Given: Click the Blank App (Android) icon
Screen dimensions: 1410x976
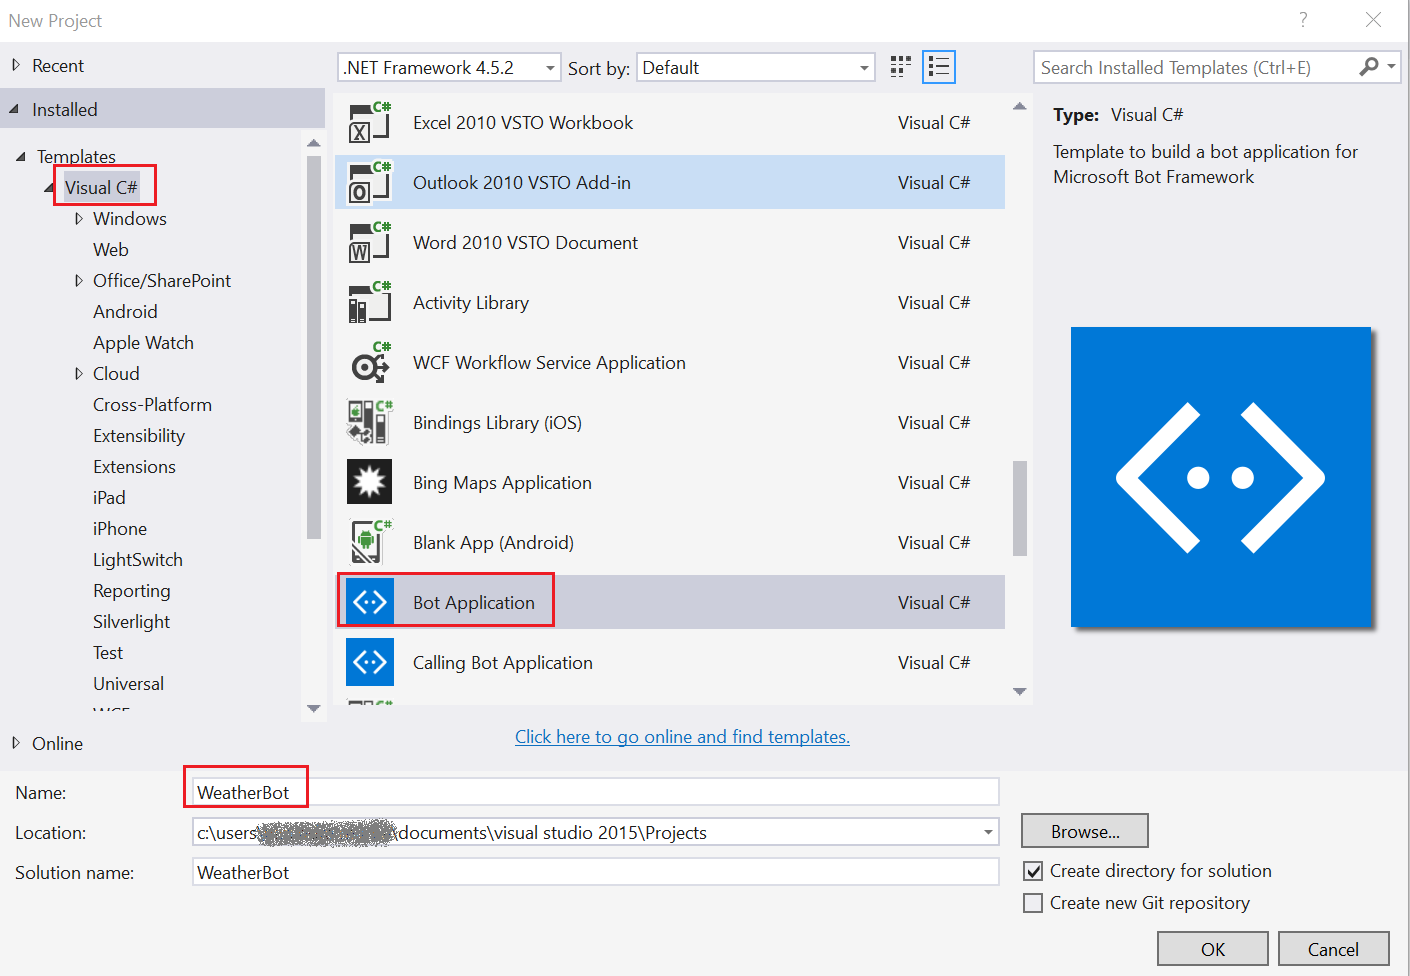Looking at the screenshot, I should [369, 543].
